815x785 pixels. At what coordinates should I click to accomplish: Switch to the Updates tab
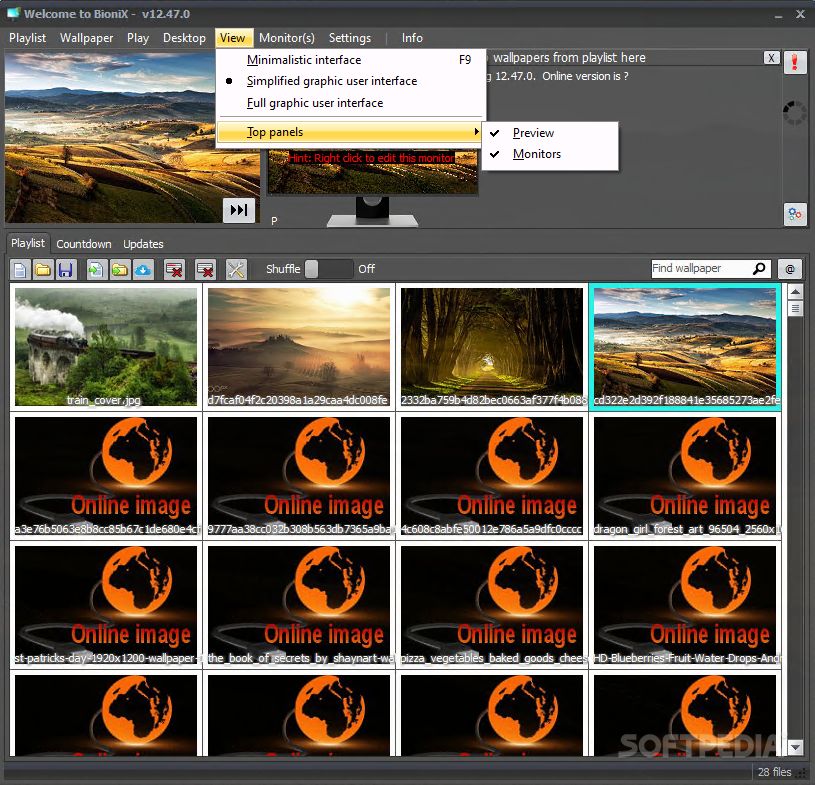(143, 244)
